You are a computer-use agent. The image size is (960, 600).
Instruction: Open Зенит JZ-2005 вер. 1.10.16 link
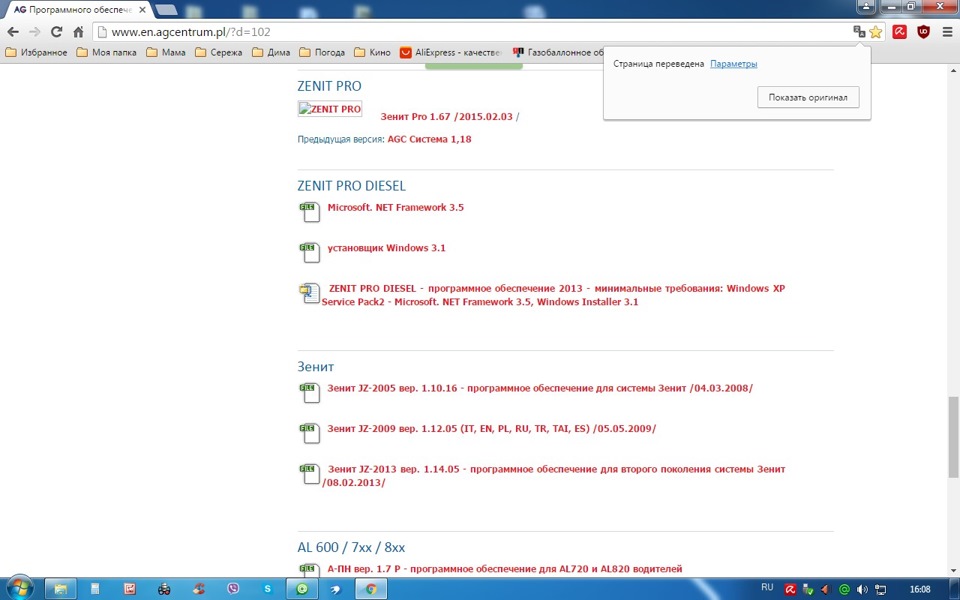click(540, 388)
